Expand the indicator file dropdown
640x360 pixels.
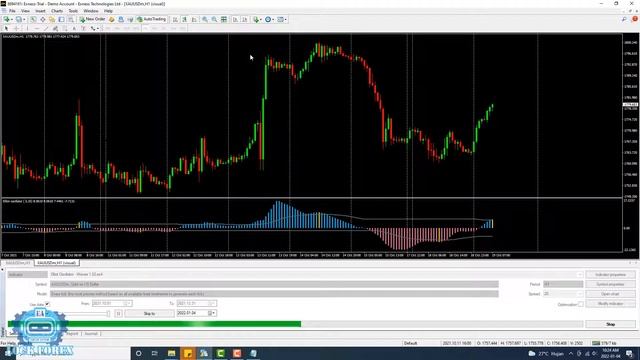pos(580,274)
